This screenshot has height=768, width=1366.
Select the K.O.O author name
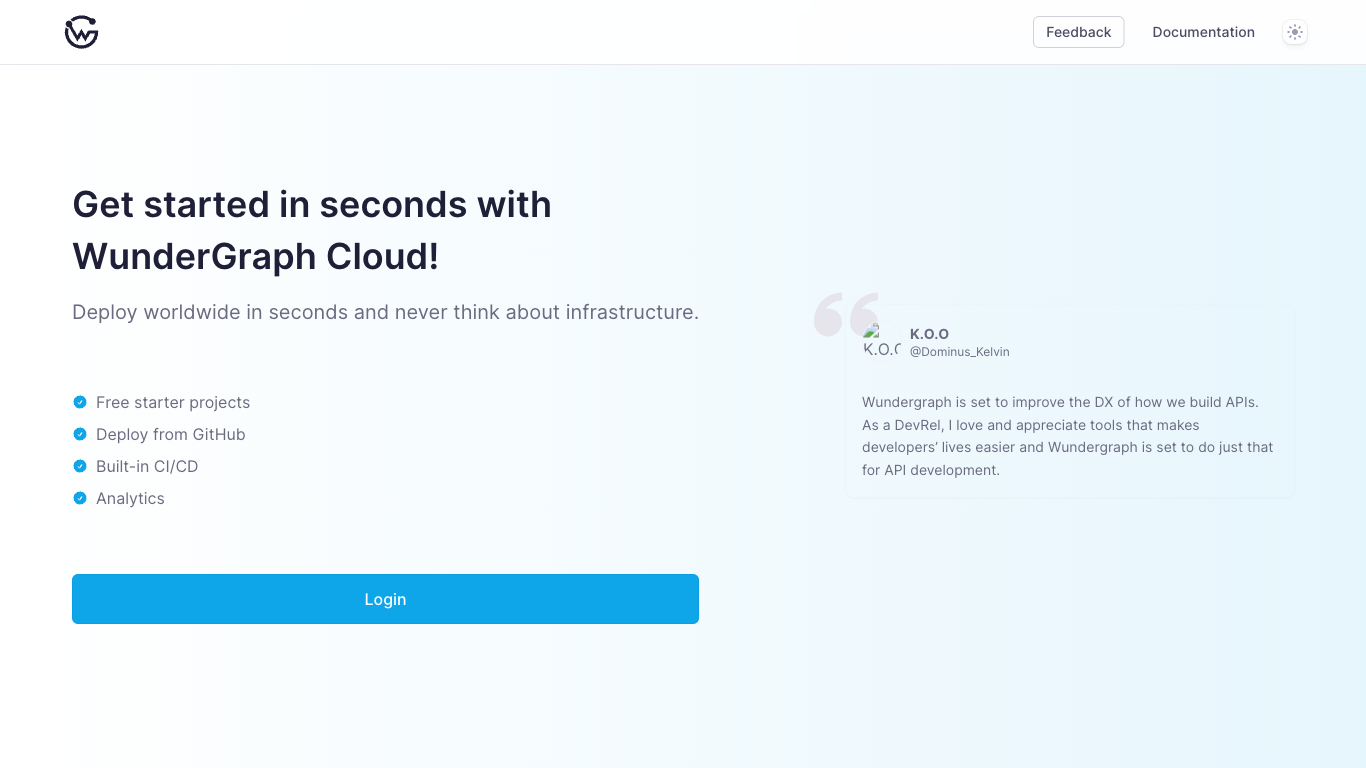[929, 334]
